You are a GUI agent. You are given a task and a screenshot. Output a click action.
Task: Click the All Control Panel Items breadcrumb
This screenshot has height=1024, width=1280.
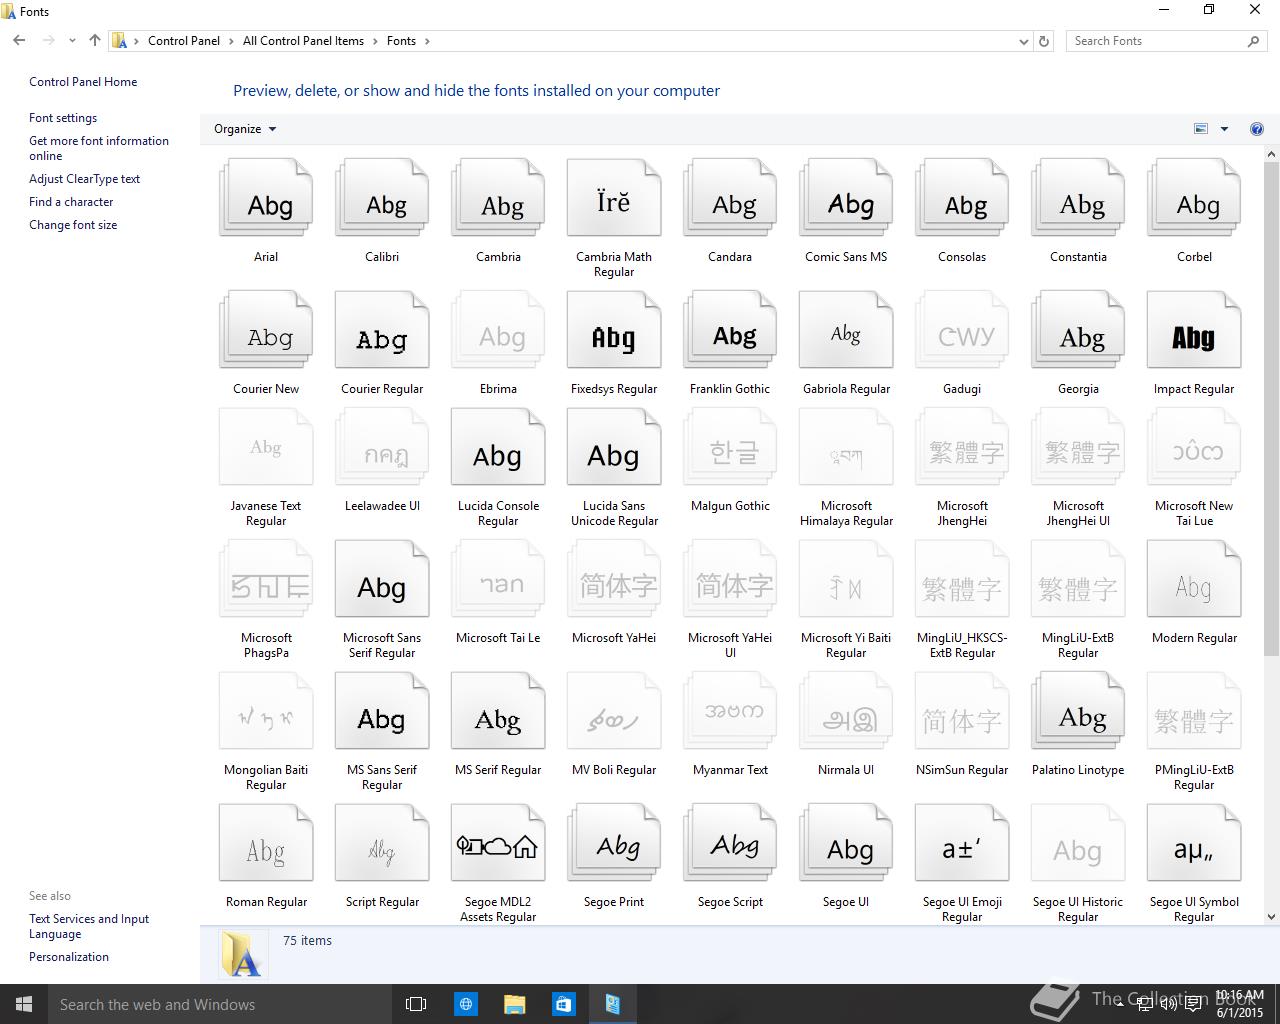click(303, 41)
